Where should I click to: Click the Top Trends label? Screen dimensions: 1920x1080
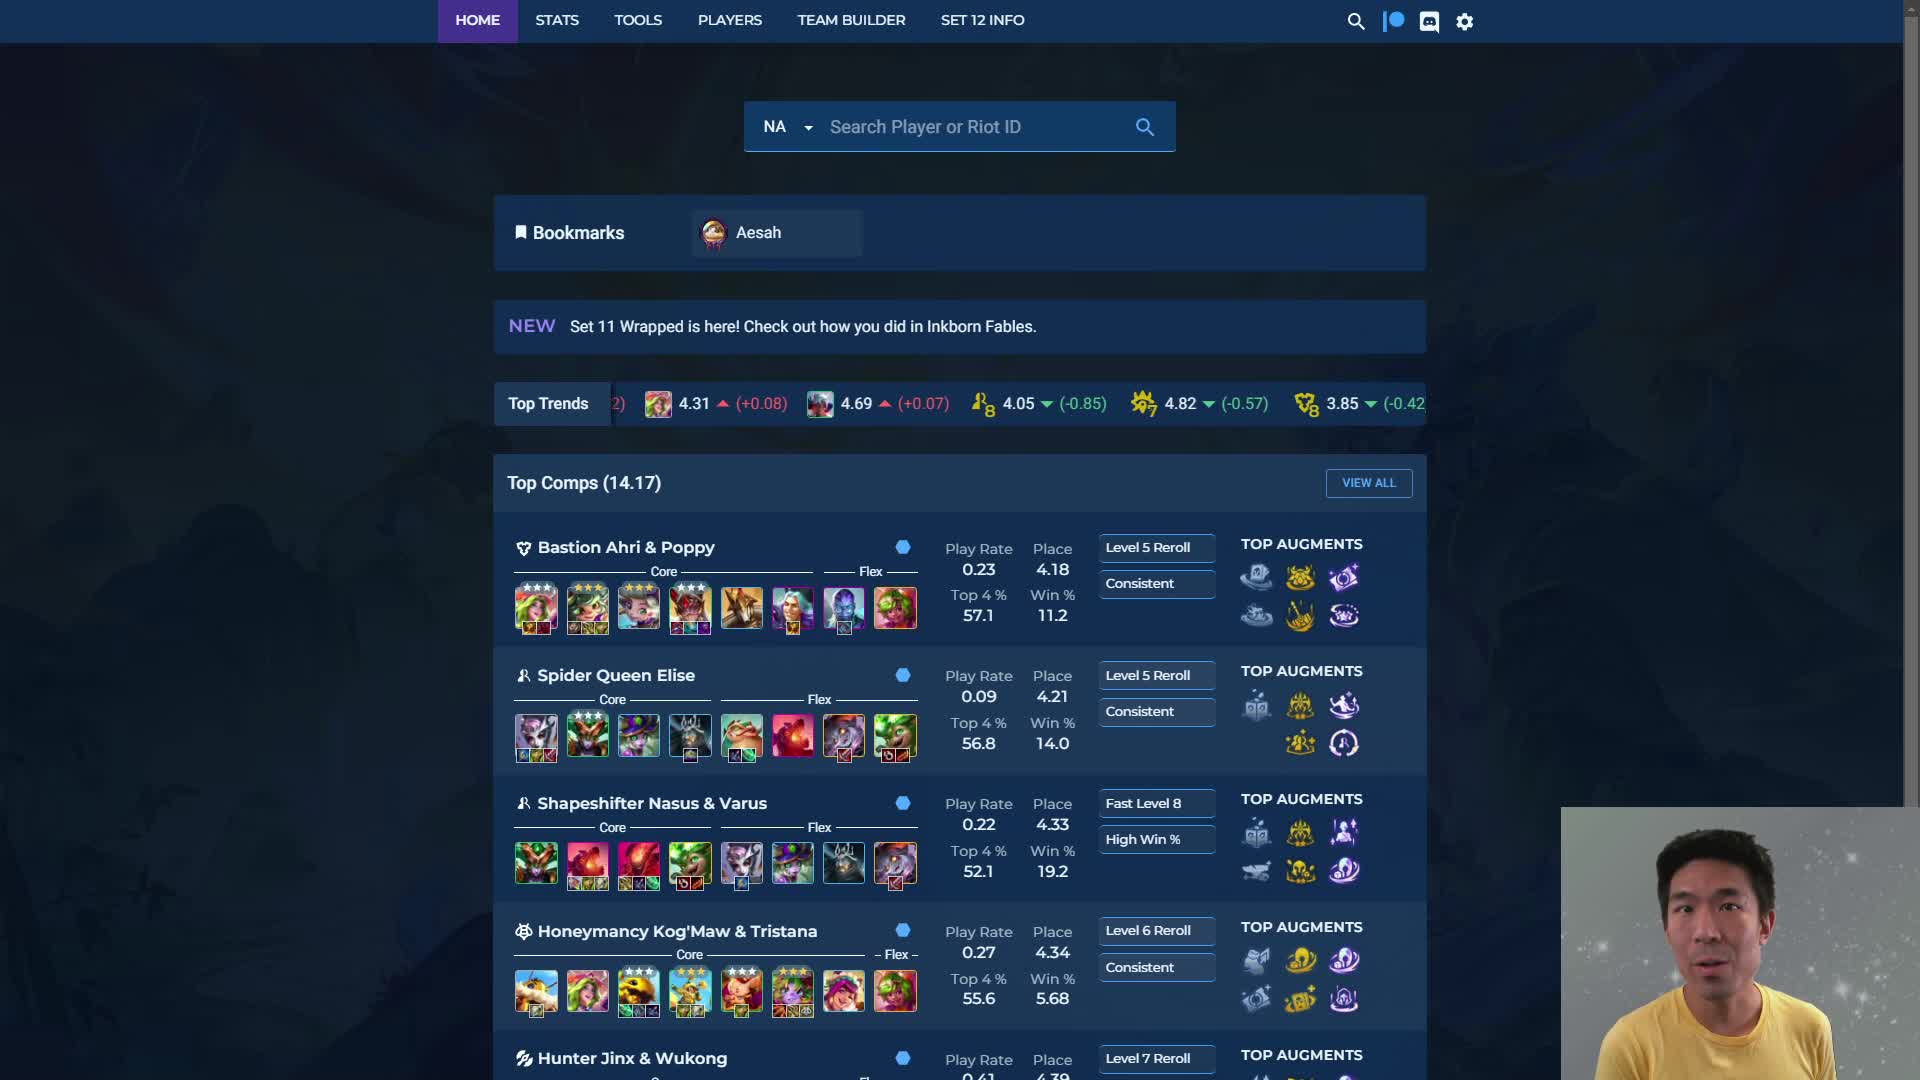click(548, 404)
